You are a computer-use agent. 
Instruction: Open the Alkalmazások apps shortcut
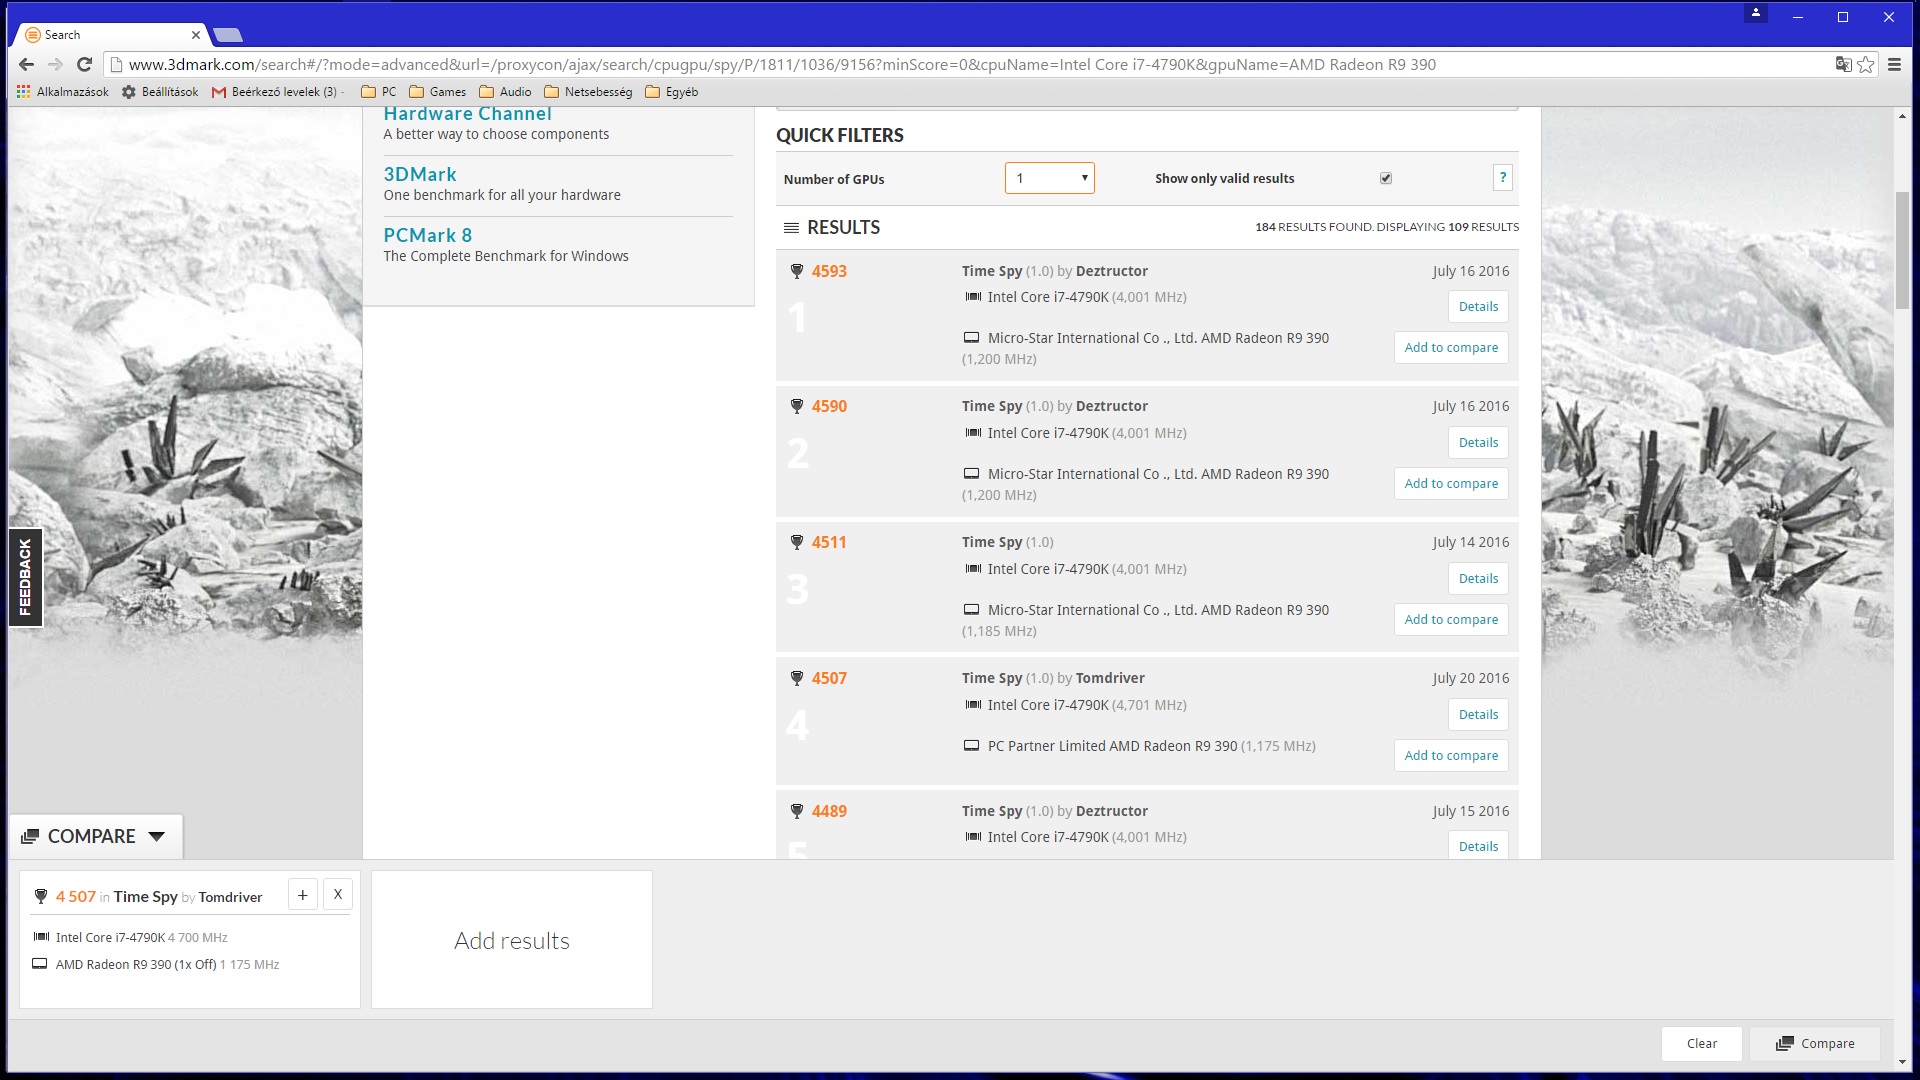(x=63, y=92)
